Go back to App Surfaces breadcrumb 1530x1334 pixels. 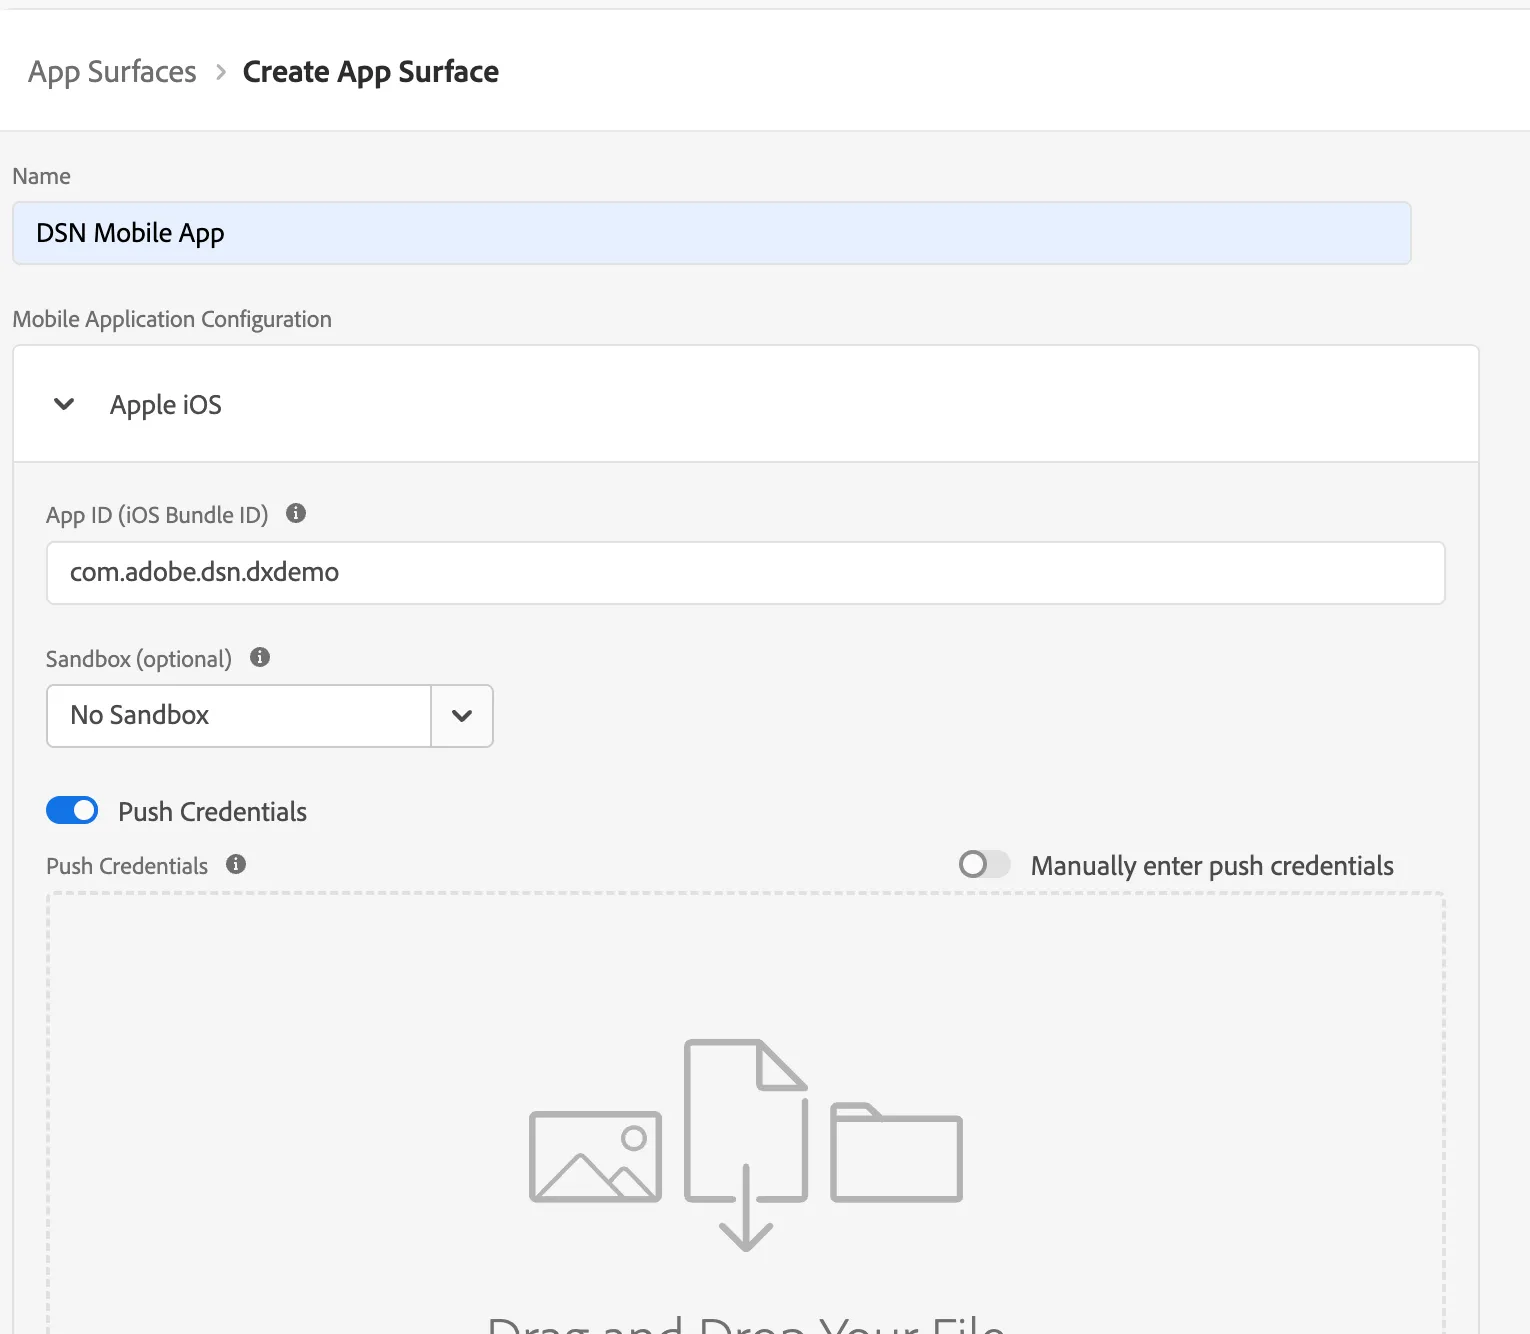(x=112, y=72)
